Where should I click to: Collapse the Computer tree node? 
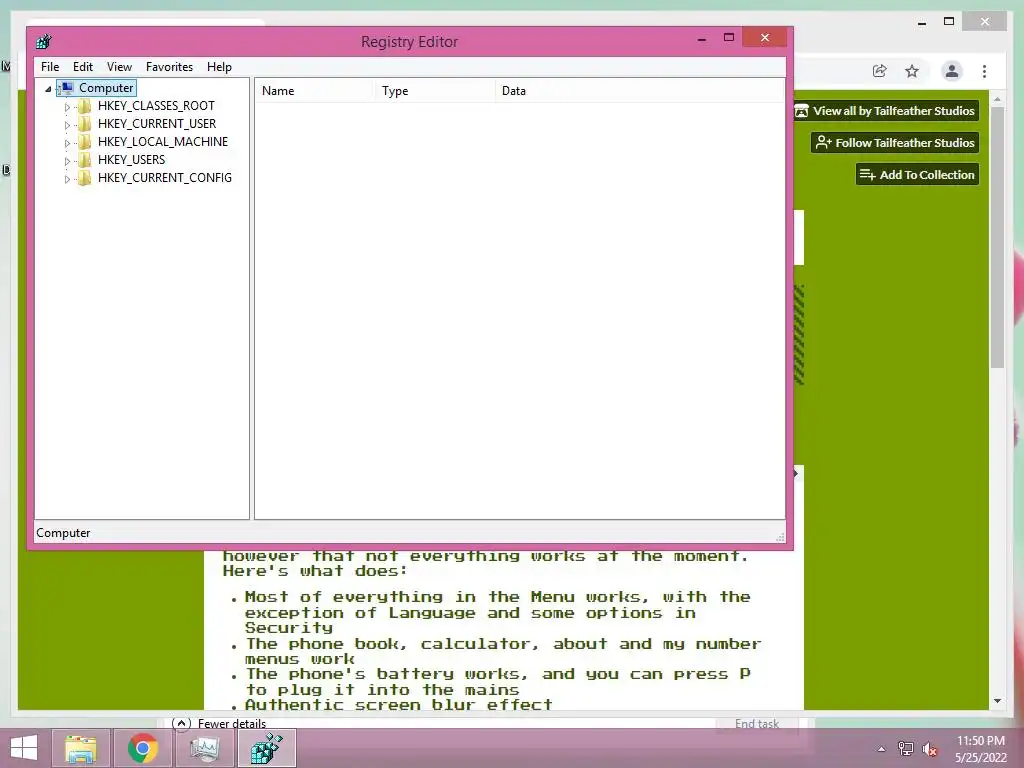pyautogui.click(x=48, y=89)
